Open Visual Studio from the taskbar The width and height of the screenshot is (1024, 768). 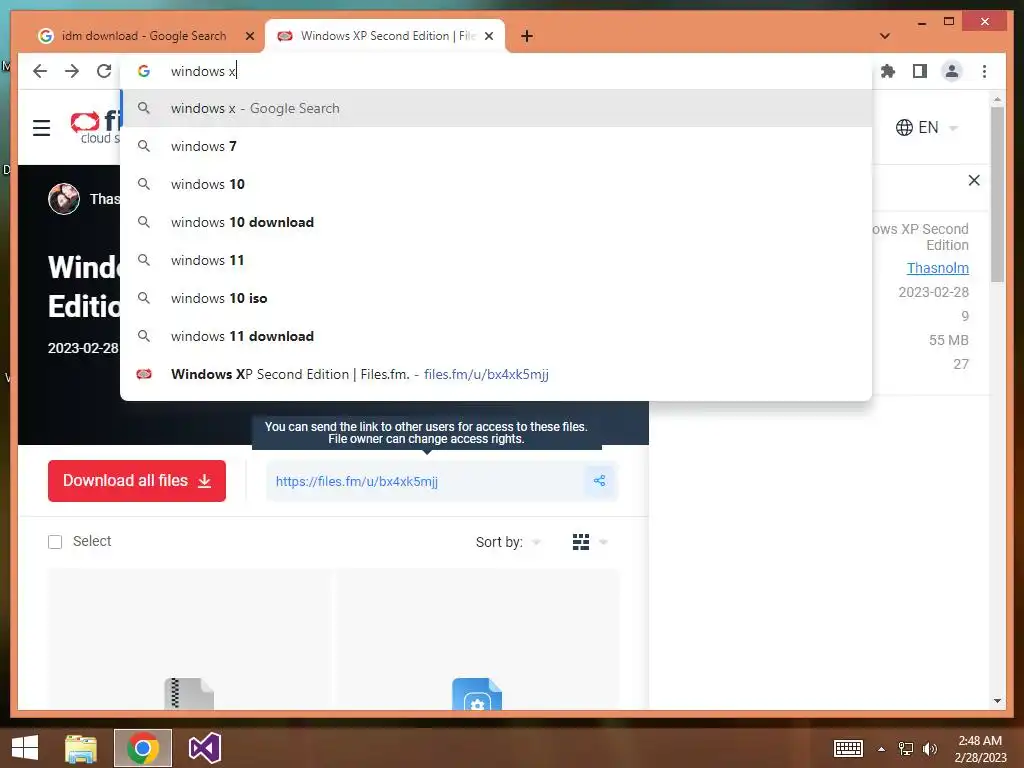(204, 748)
